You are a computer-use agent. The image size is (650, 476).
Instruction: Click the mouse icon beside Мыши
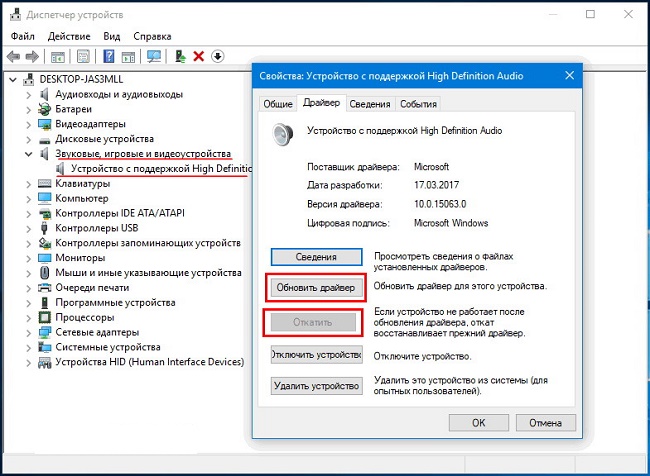[44, 273]
